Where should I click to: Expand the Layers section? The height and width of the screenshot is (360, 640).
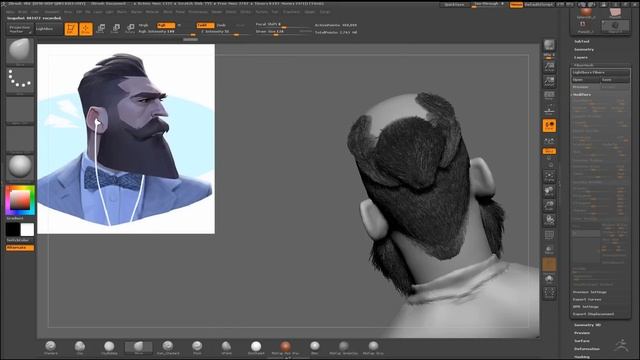[x=581, y=58]
